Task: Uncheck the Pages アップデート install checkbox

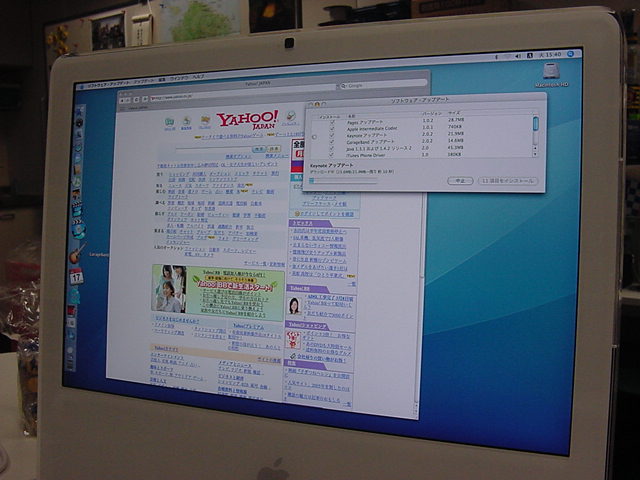Action: [x=332, y=122]
